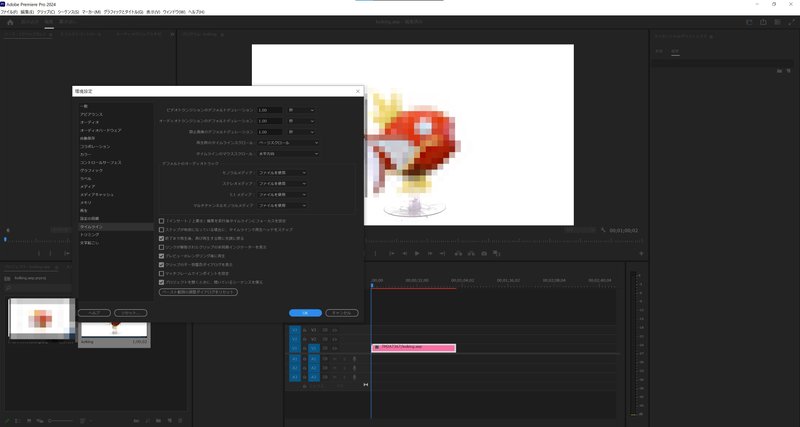Switch Project panel to list view

click(x=17, y=421)
